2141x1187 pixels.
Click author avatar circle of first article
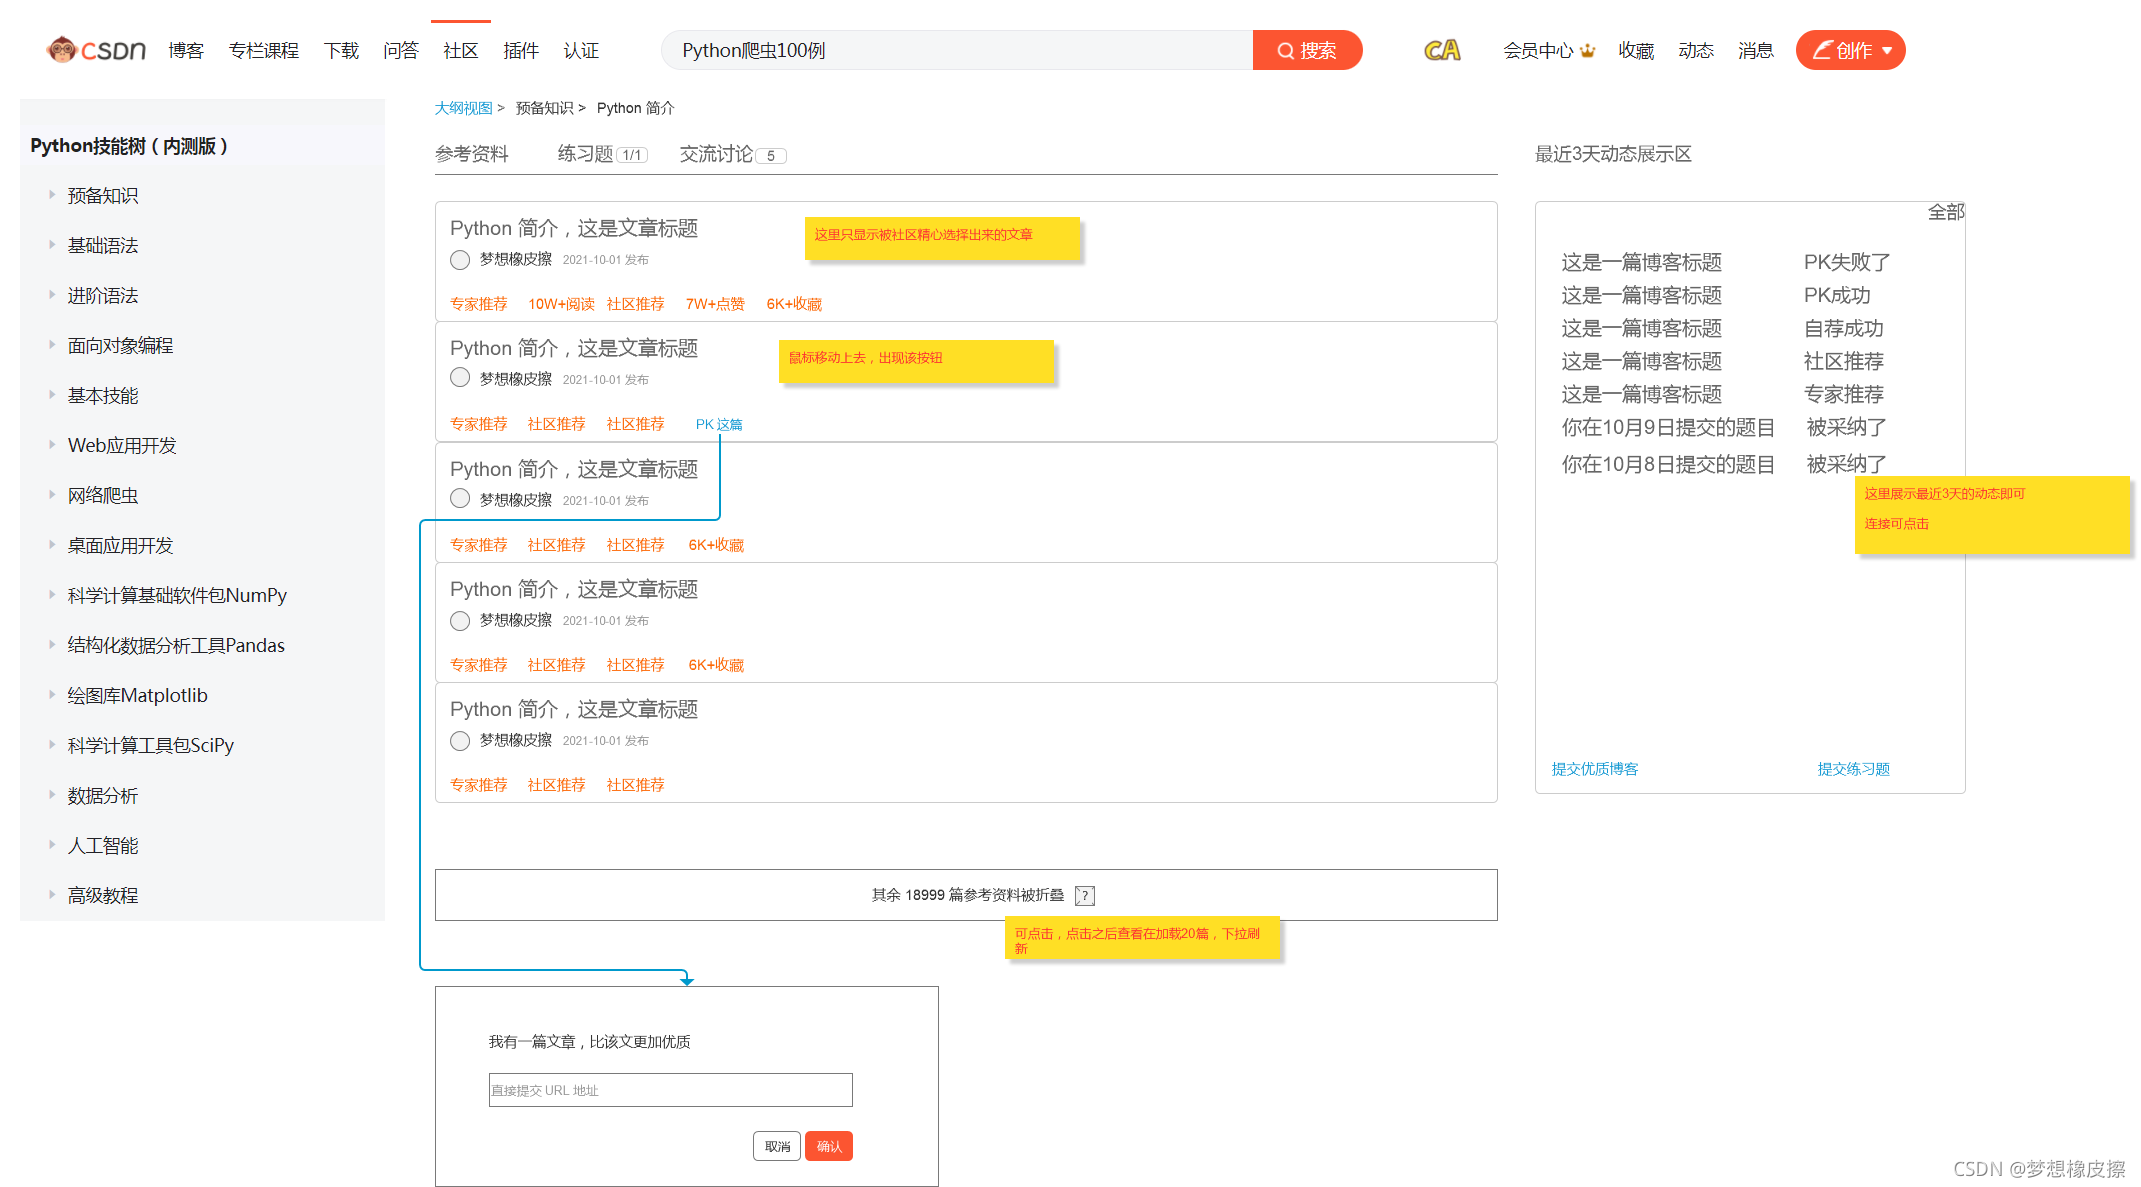click(460, 260)
